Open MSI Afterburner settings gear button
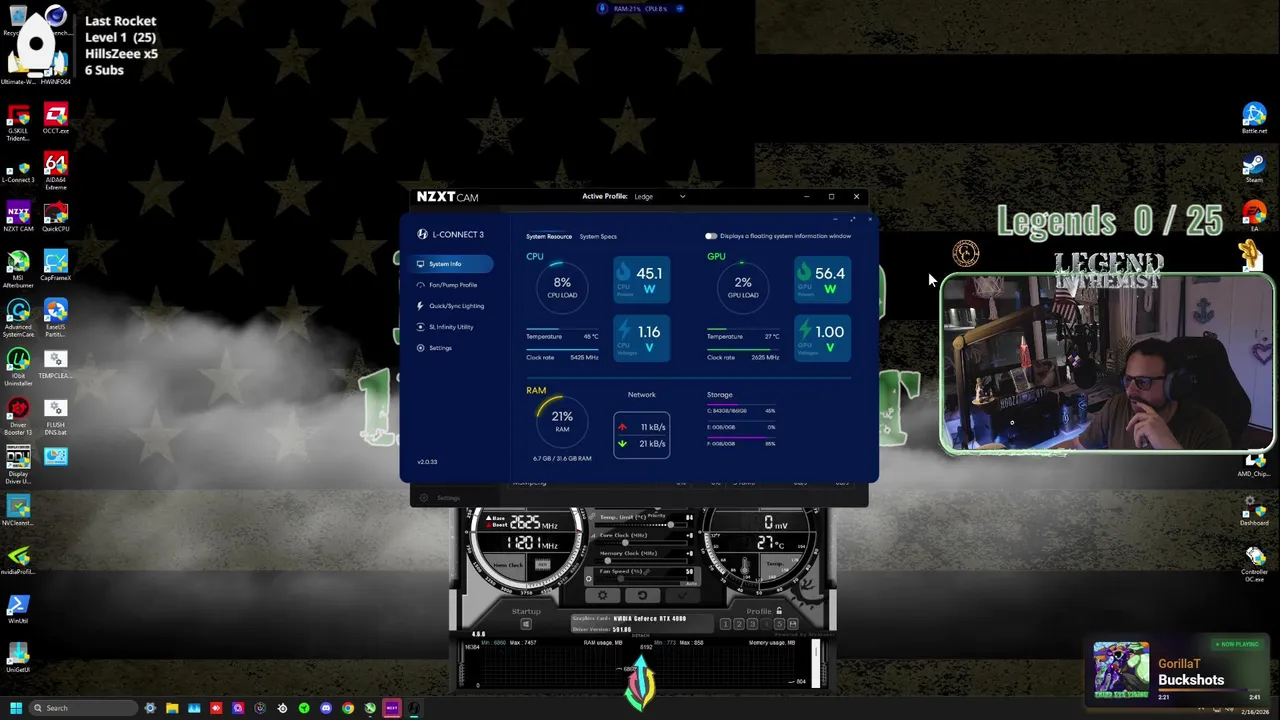1280x720 pixels. tap(602, 596)
